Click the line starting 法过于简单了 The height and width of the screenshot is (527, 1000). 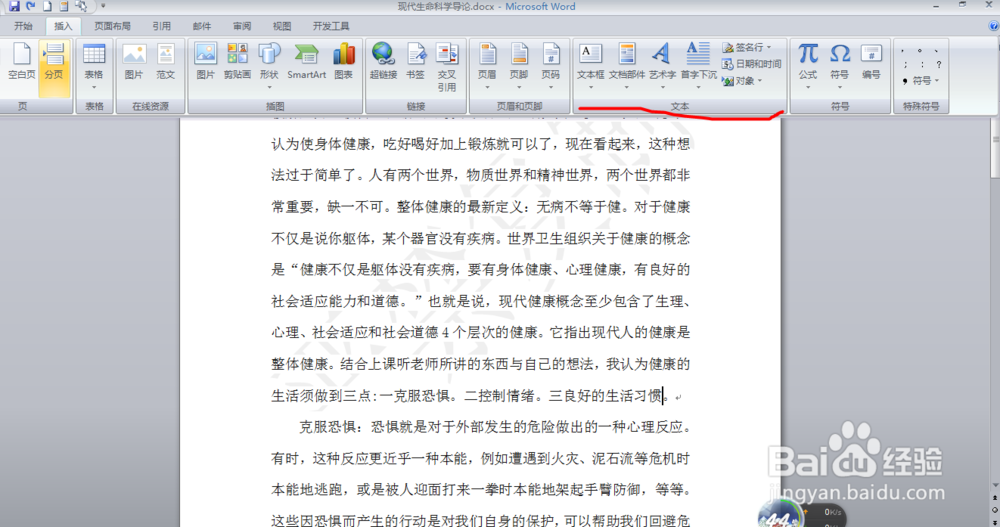point(481,175)
